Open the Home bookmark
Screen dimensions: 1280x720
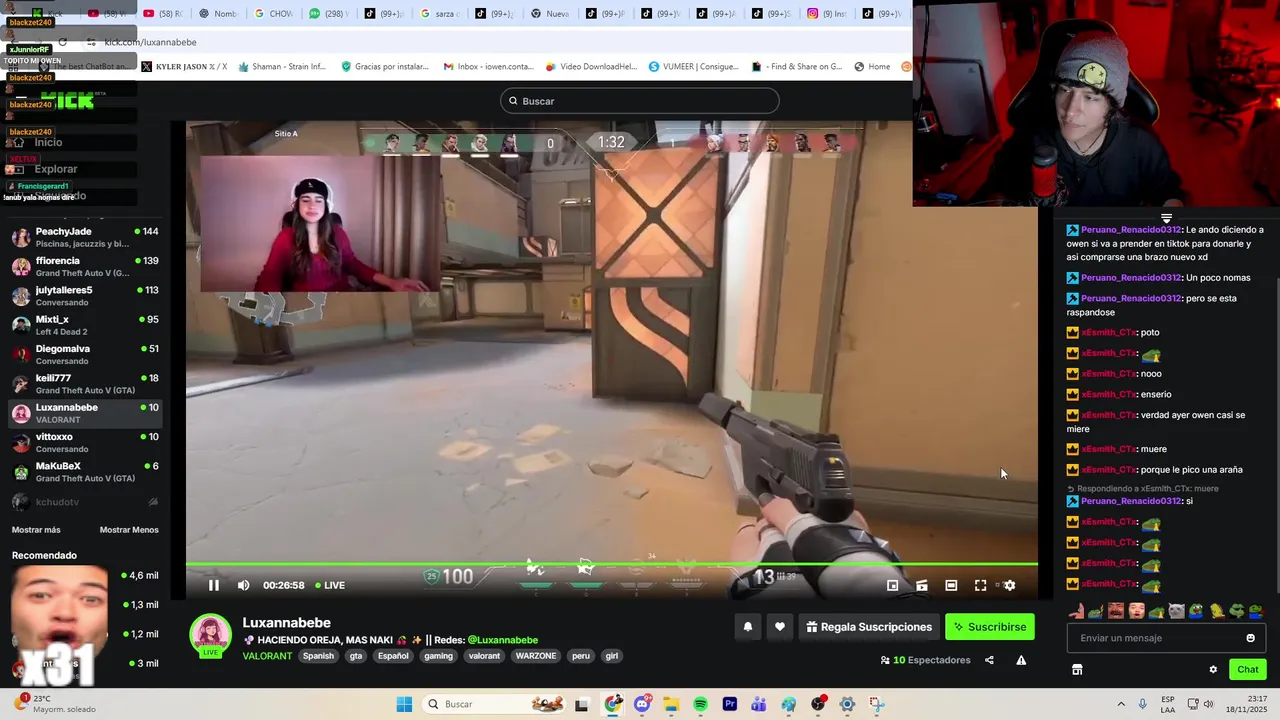pyautogui.click(x=872, y=67)
